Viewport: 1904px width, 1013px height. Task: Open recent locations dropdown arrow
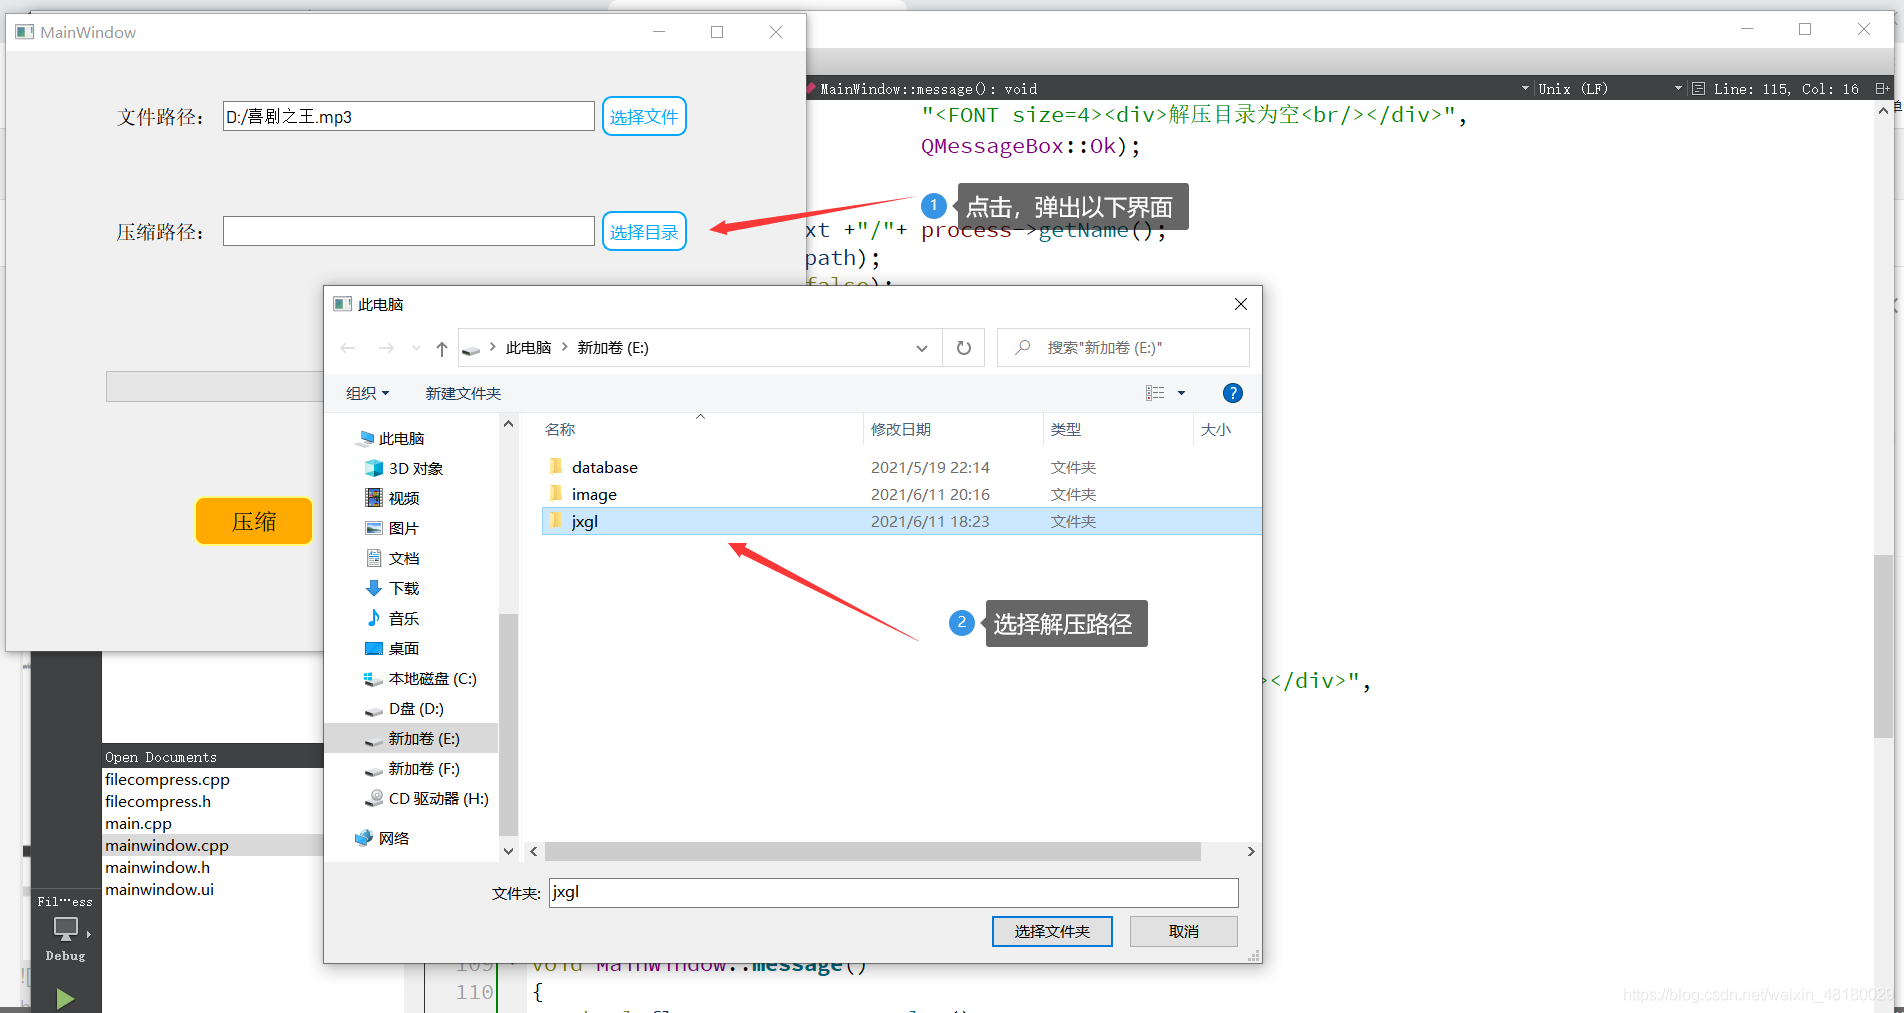click(416, 348)
